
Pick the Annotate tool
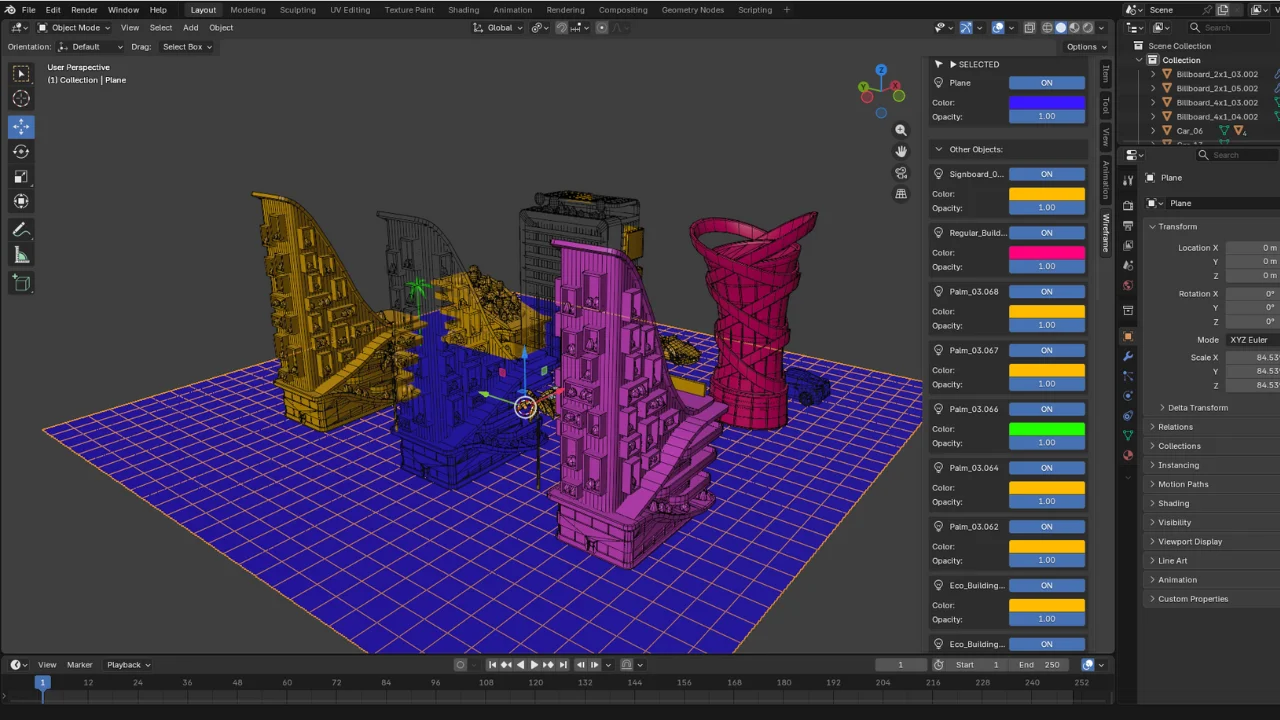[21, 229]
